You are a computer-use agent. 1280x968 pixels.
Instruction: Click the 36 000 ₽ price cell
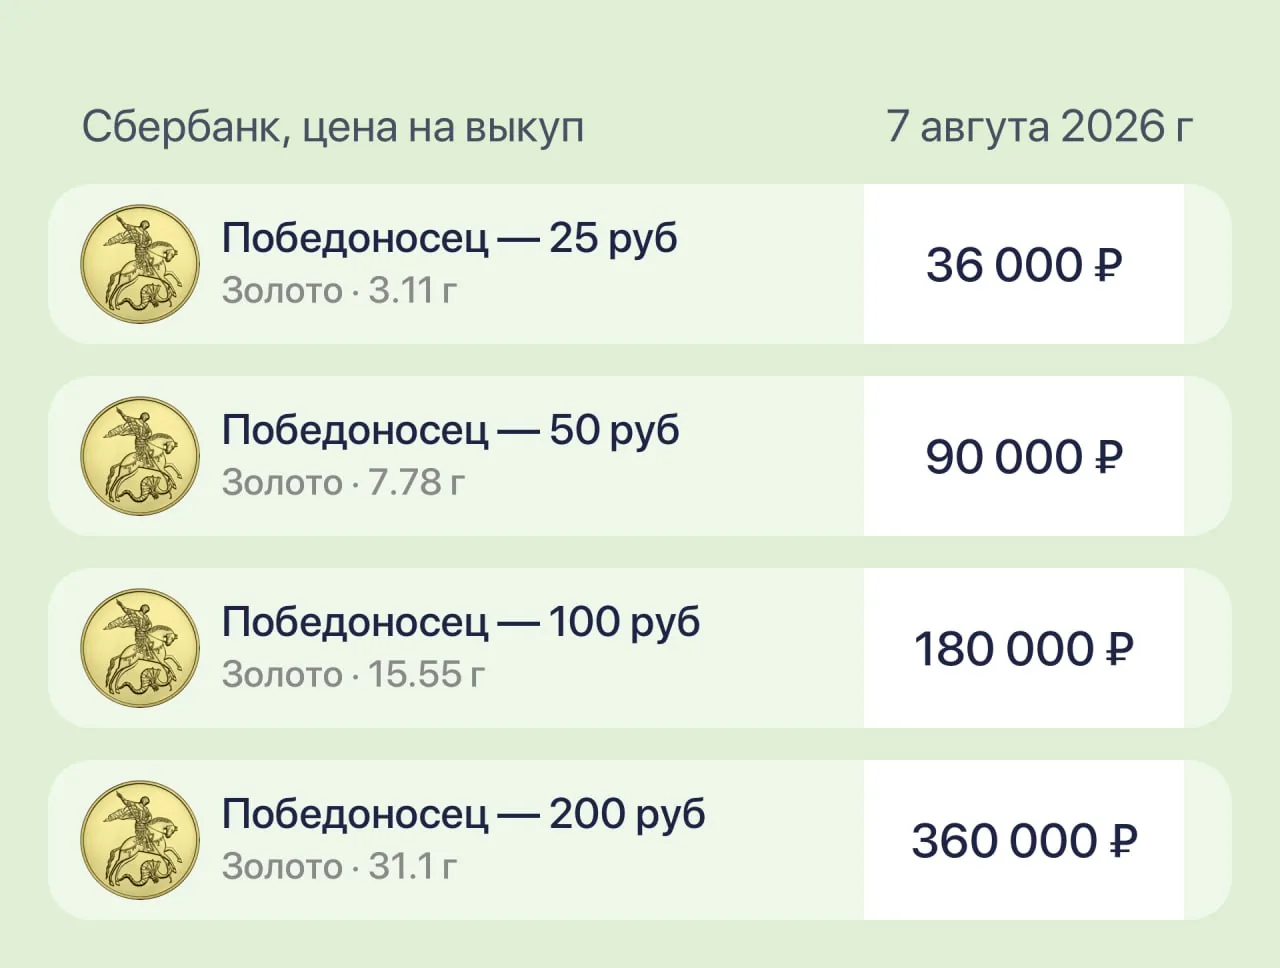pyautogui.click(x=1024, y=264)
